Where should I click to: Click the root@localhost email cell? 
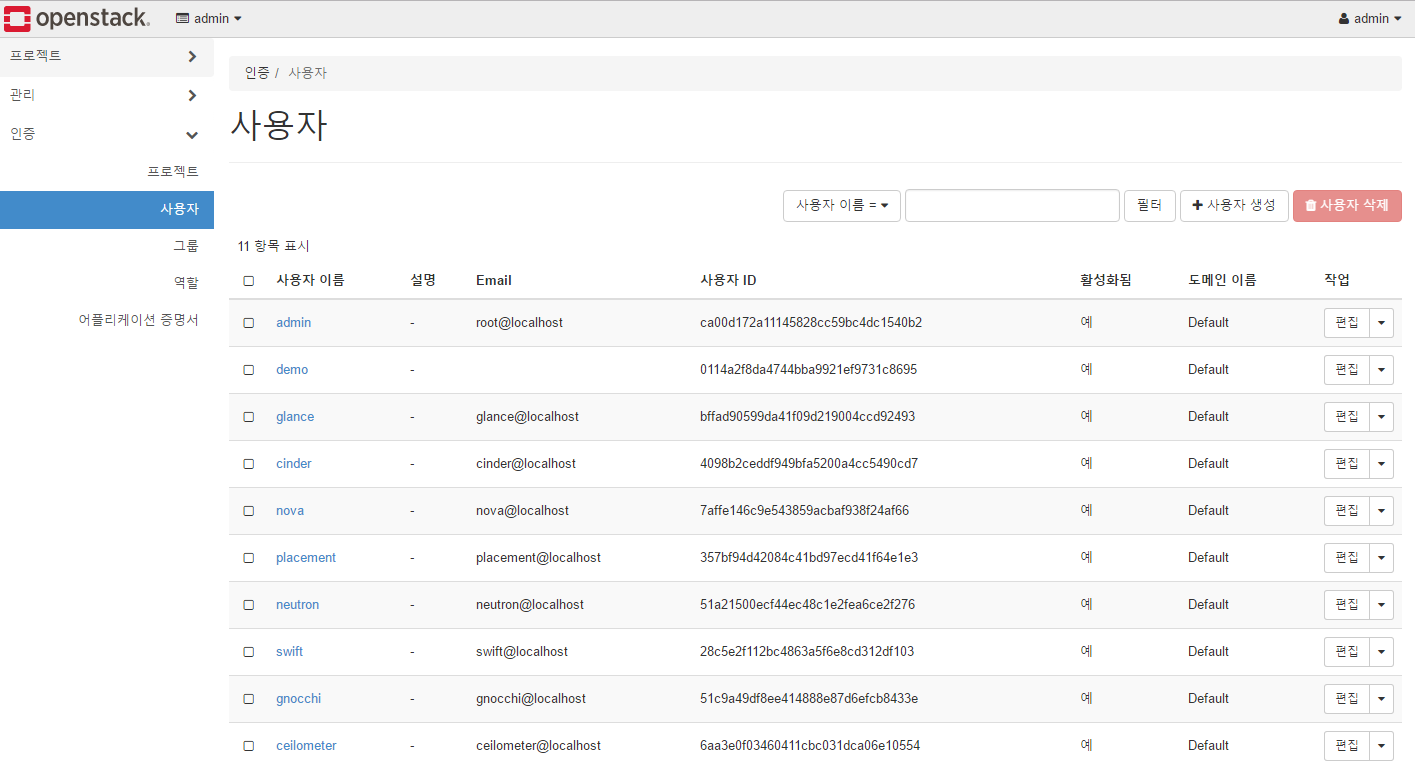pos(519,323)
